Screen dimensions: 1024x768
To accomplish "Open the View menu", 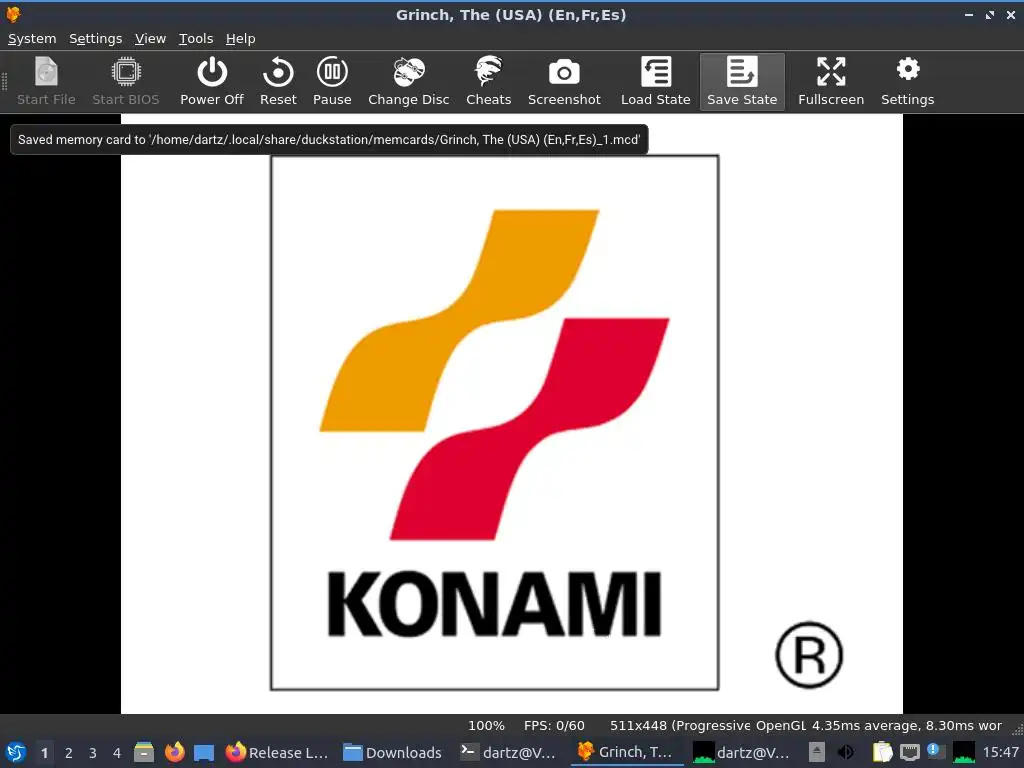I will [x=150, y=39].
